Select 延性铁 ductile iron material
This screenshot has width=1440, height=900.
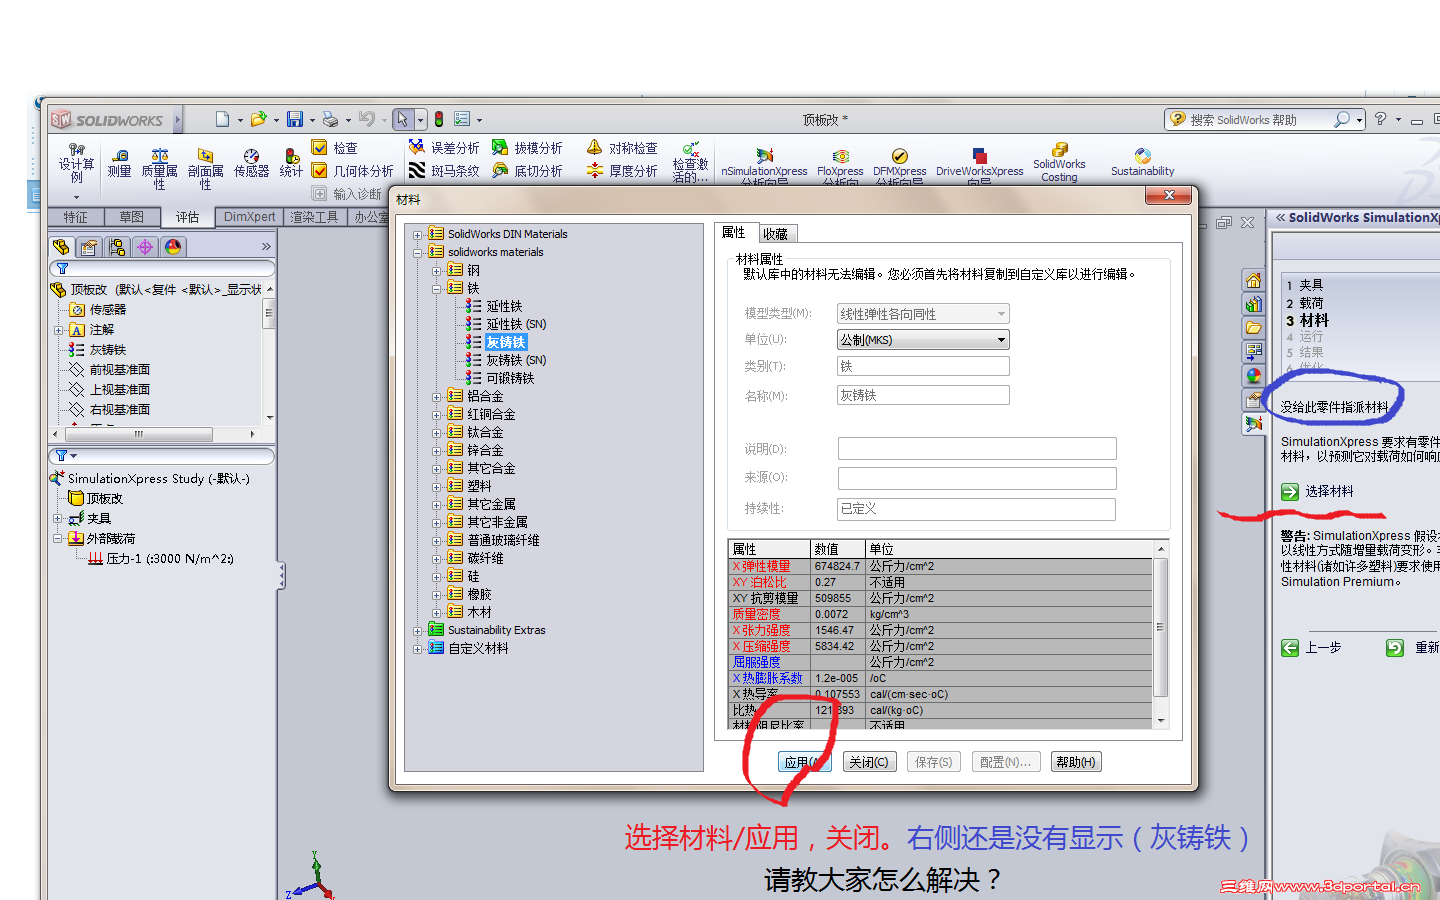click(504, 307)
